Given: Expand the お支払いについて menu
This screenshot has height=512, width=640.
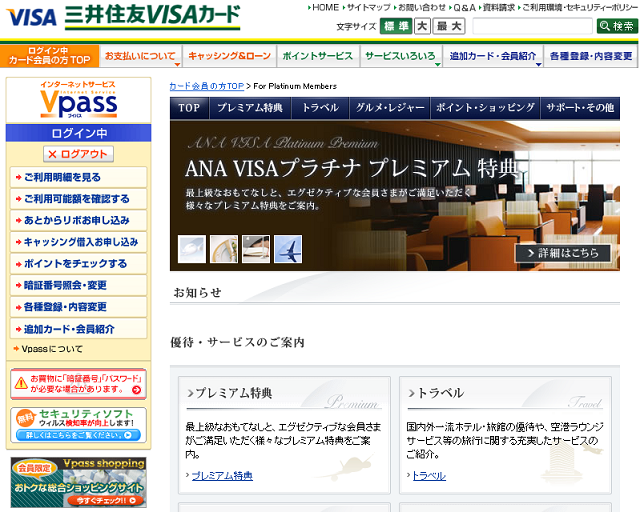Looking at the screenshot, I should pyautogui.click(x=141, y=56).
